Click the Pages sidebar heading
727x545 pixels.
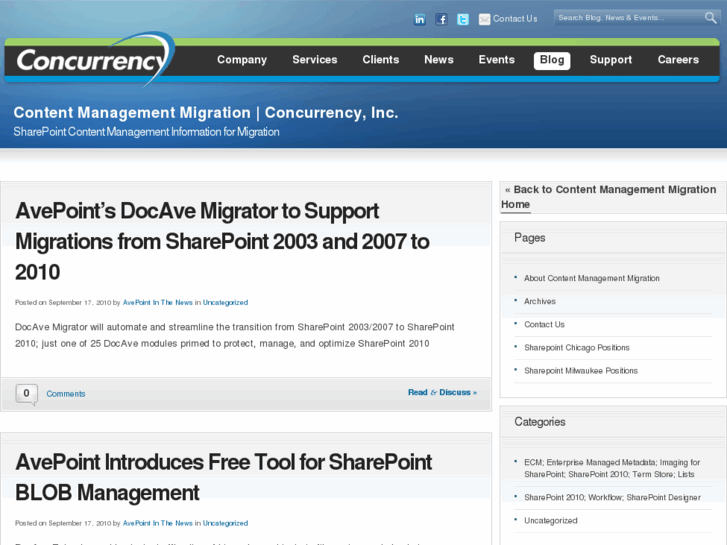tap(529, 238)
